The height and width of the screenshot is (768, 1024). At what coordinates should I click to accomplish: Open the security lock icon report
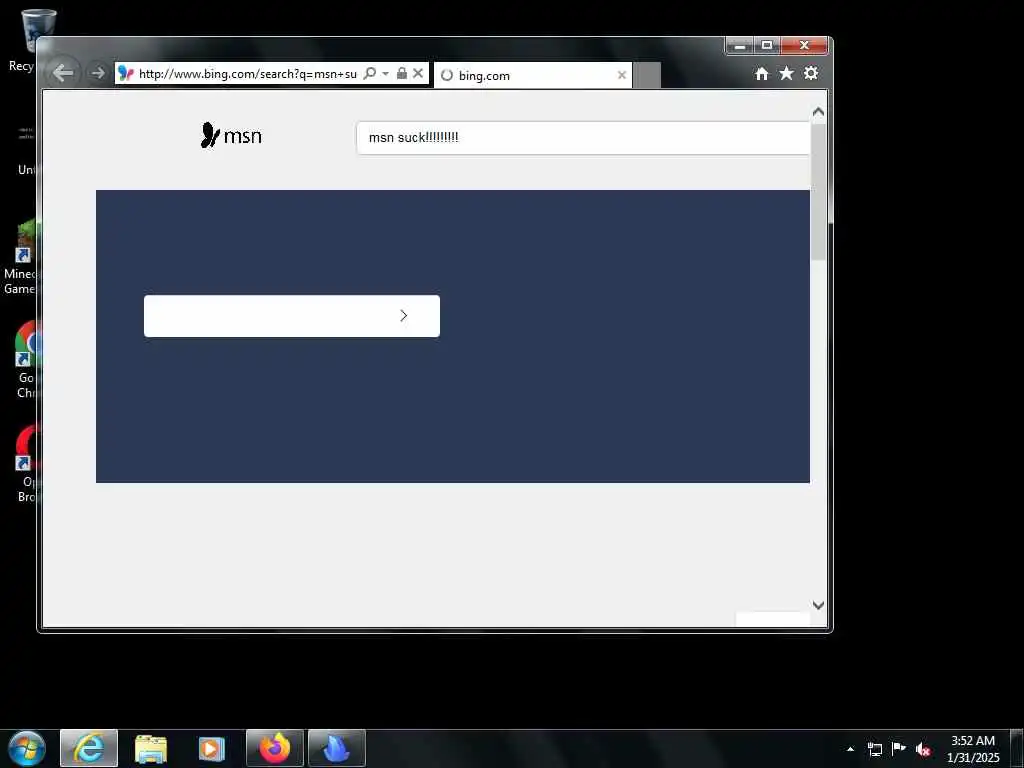click(x=402, y=73)
